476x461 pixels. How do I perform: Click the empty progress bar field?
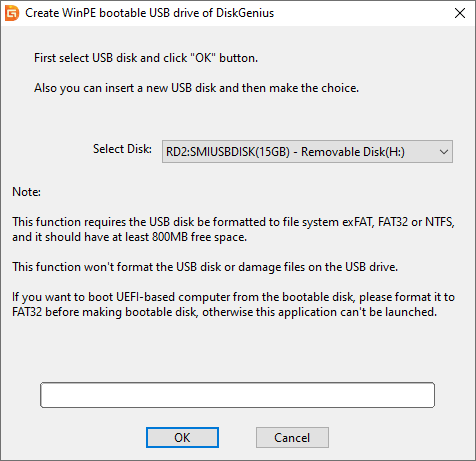tap(237, 395)
